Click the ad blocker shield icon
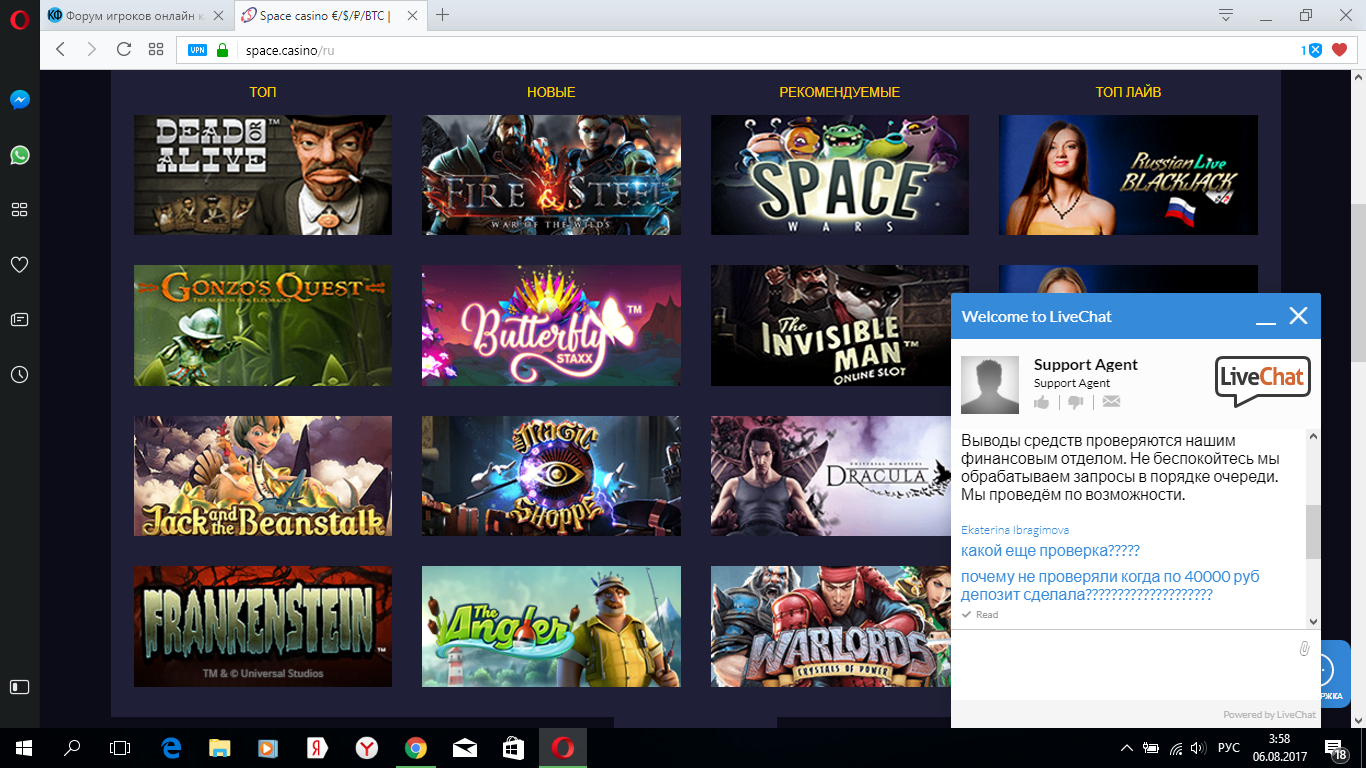 (1316, 49)
